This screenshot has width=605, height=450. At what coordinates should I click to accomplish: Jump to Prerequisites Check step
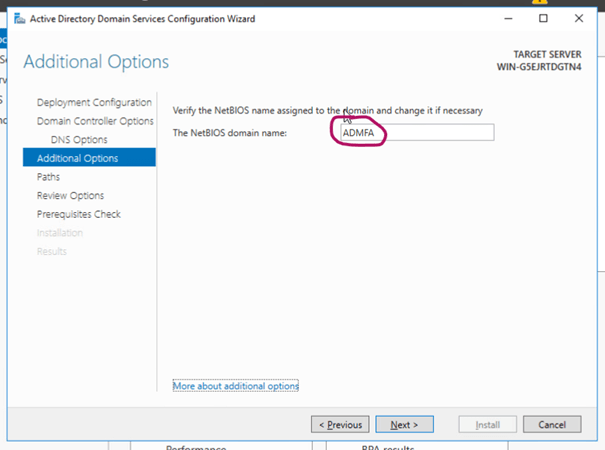pos(78,214)
